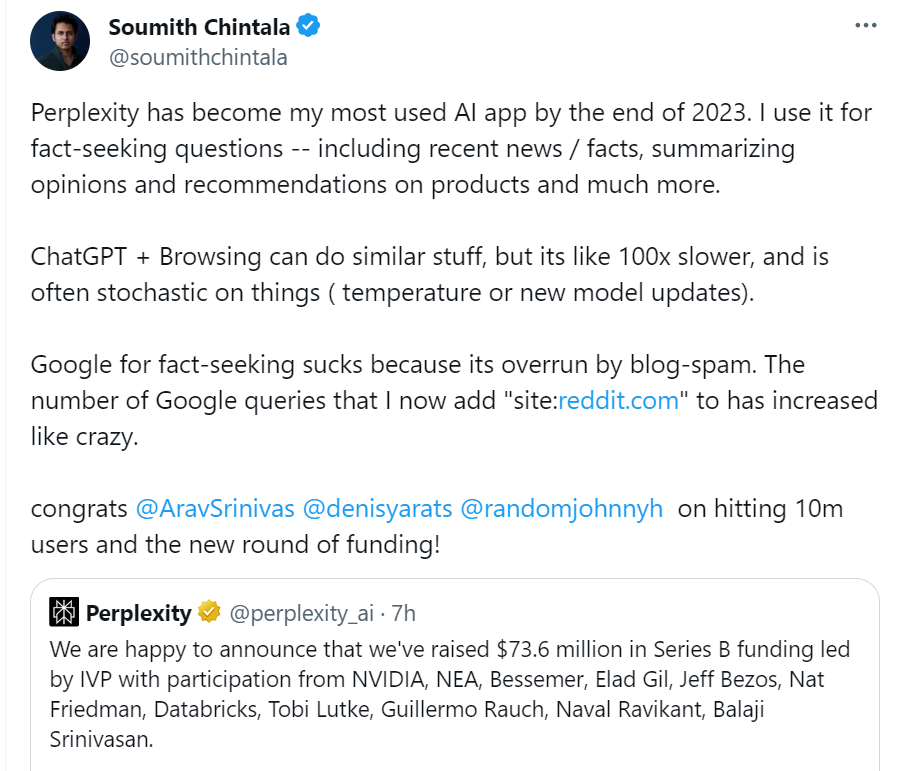The height and width of the screenshot is (771, 903).
Task: Click the word "congrats" in the post
Action: (x=79, y=508)
